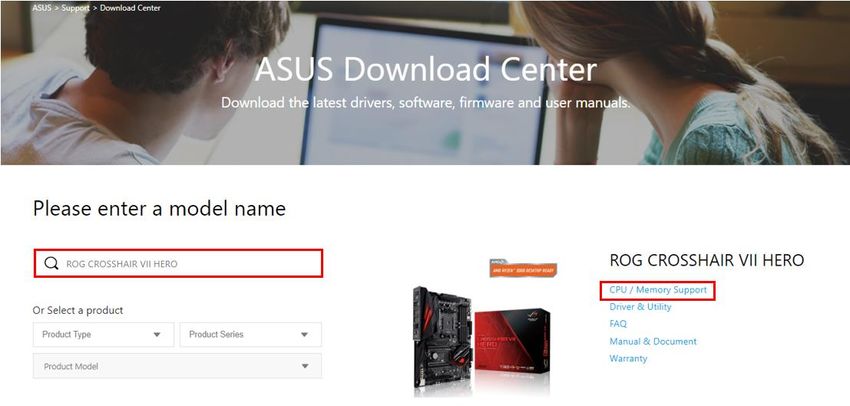Open Manual & Document link
This screenshot has height=406, width=850.
tap(653, 341)
